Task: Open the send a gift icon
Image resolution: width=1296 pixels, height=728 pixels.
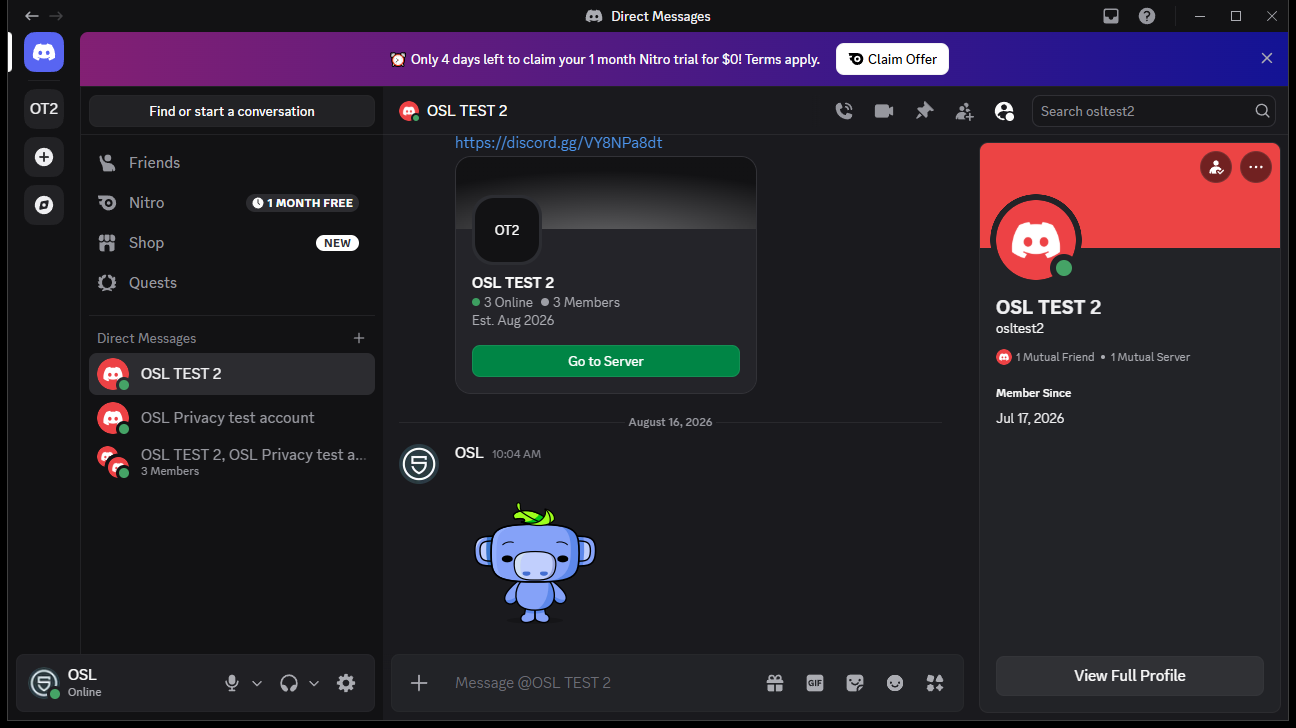Action: [x=775, y=683]
